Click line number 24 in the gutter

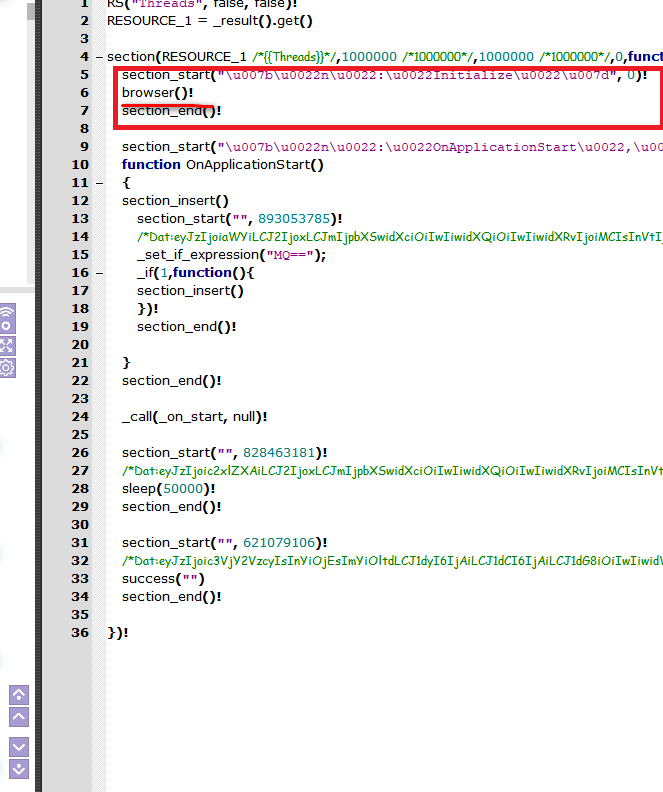click(80, 416)
